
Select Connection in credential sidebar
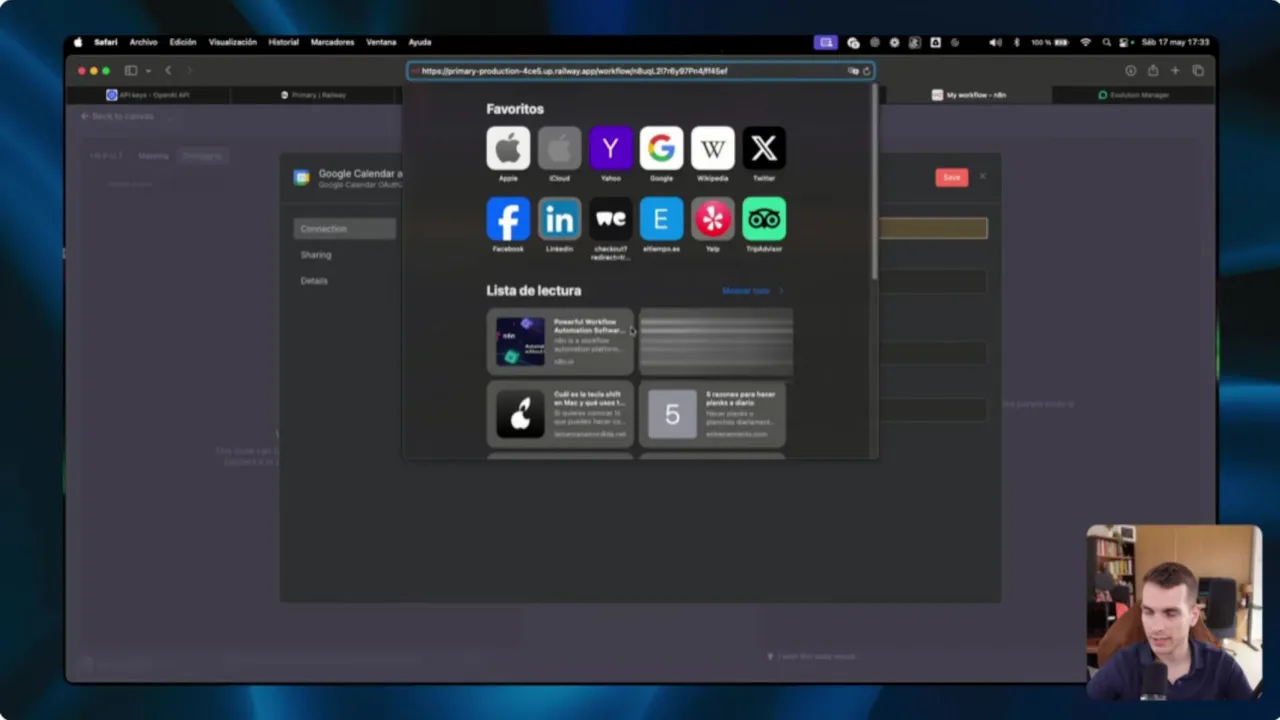[x=345, y=229]
